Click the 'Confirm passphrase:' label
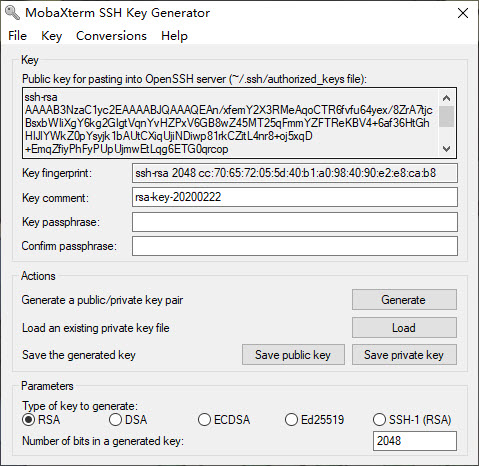 [69, 246]
